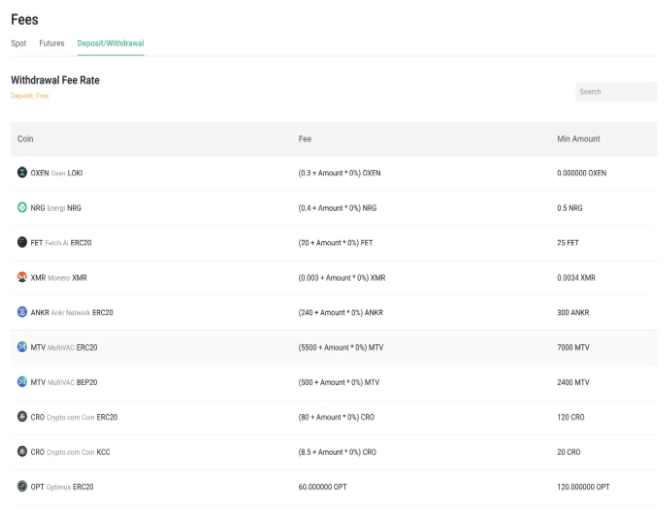Click the XMR Monero coin icon

22,277
